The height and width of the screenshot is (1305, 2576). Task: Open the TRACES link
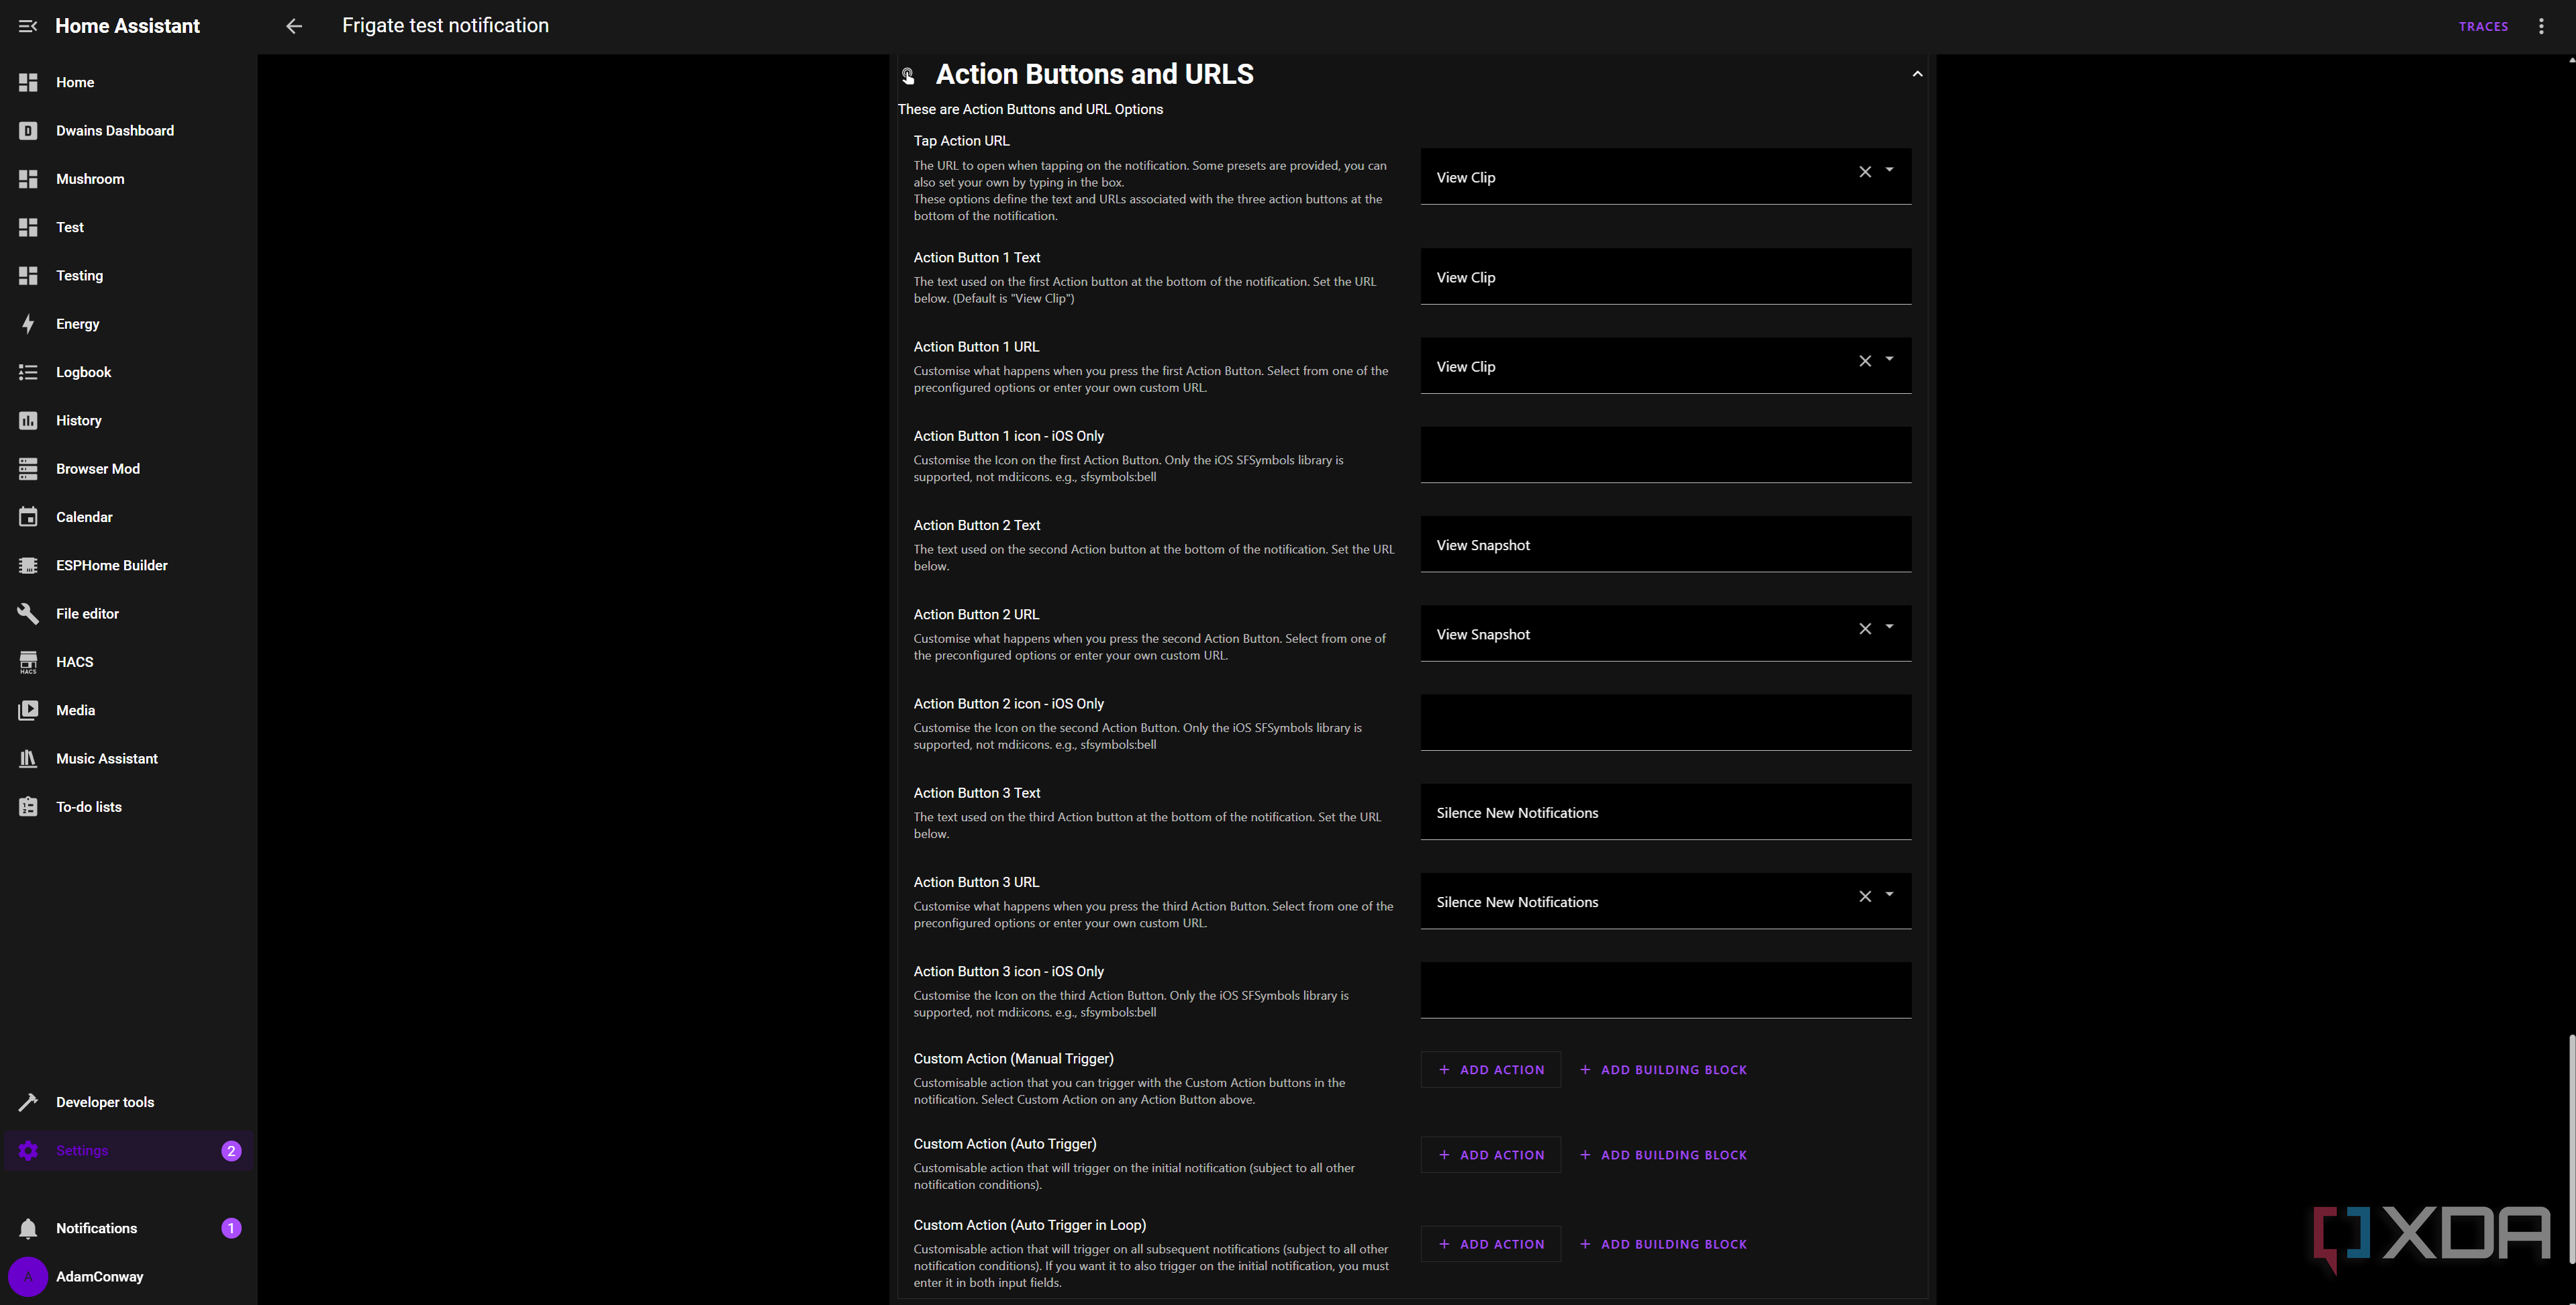tap(2483, 27)
